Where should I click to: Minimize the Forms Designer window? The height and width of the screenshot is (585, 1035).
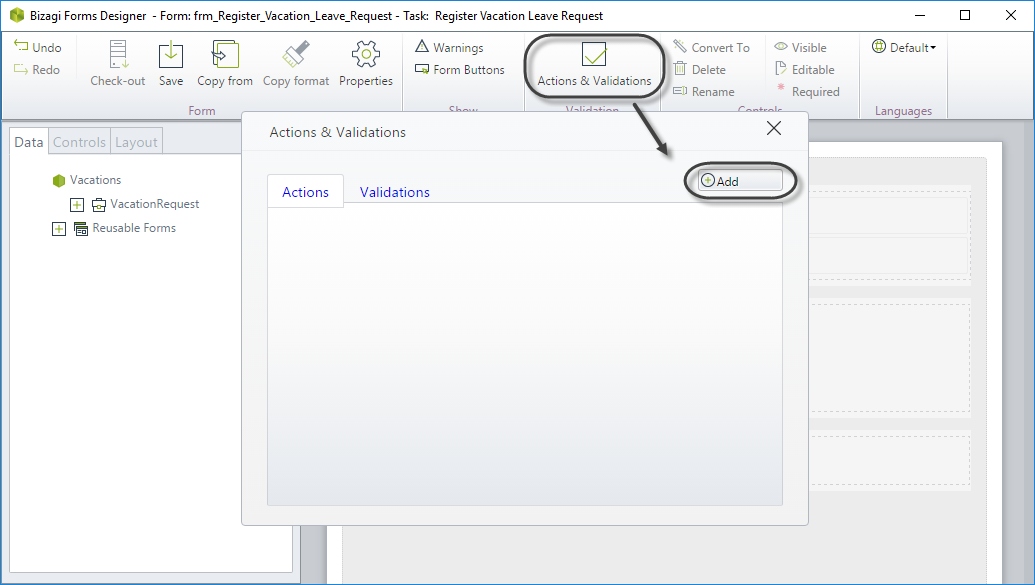(919, 15)
